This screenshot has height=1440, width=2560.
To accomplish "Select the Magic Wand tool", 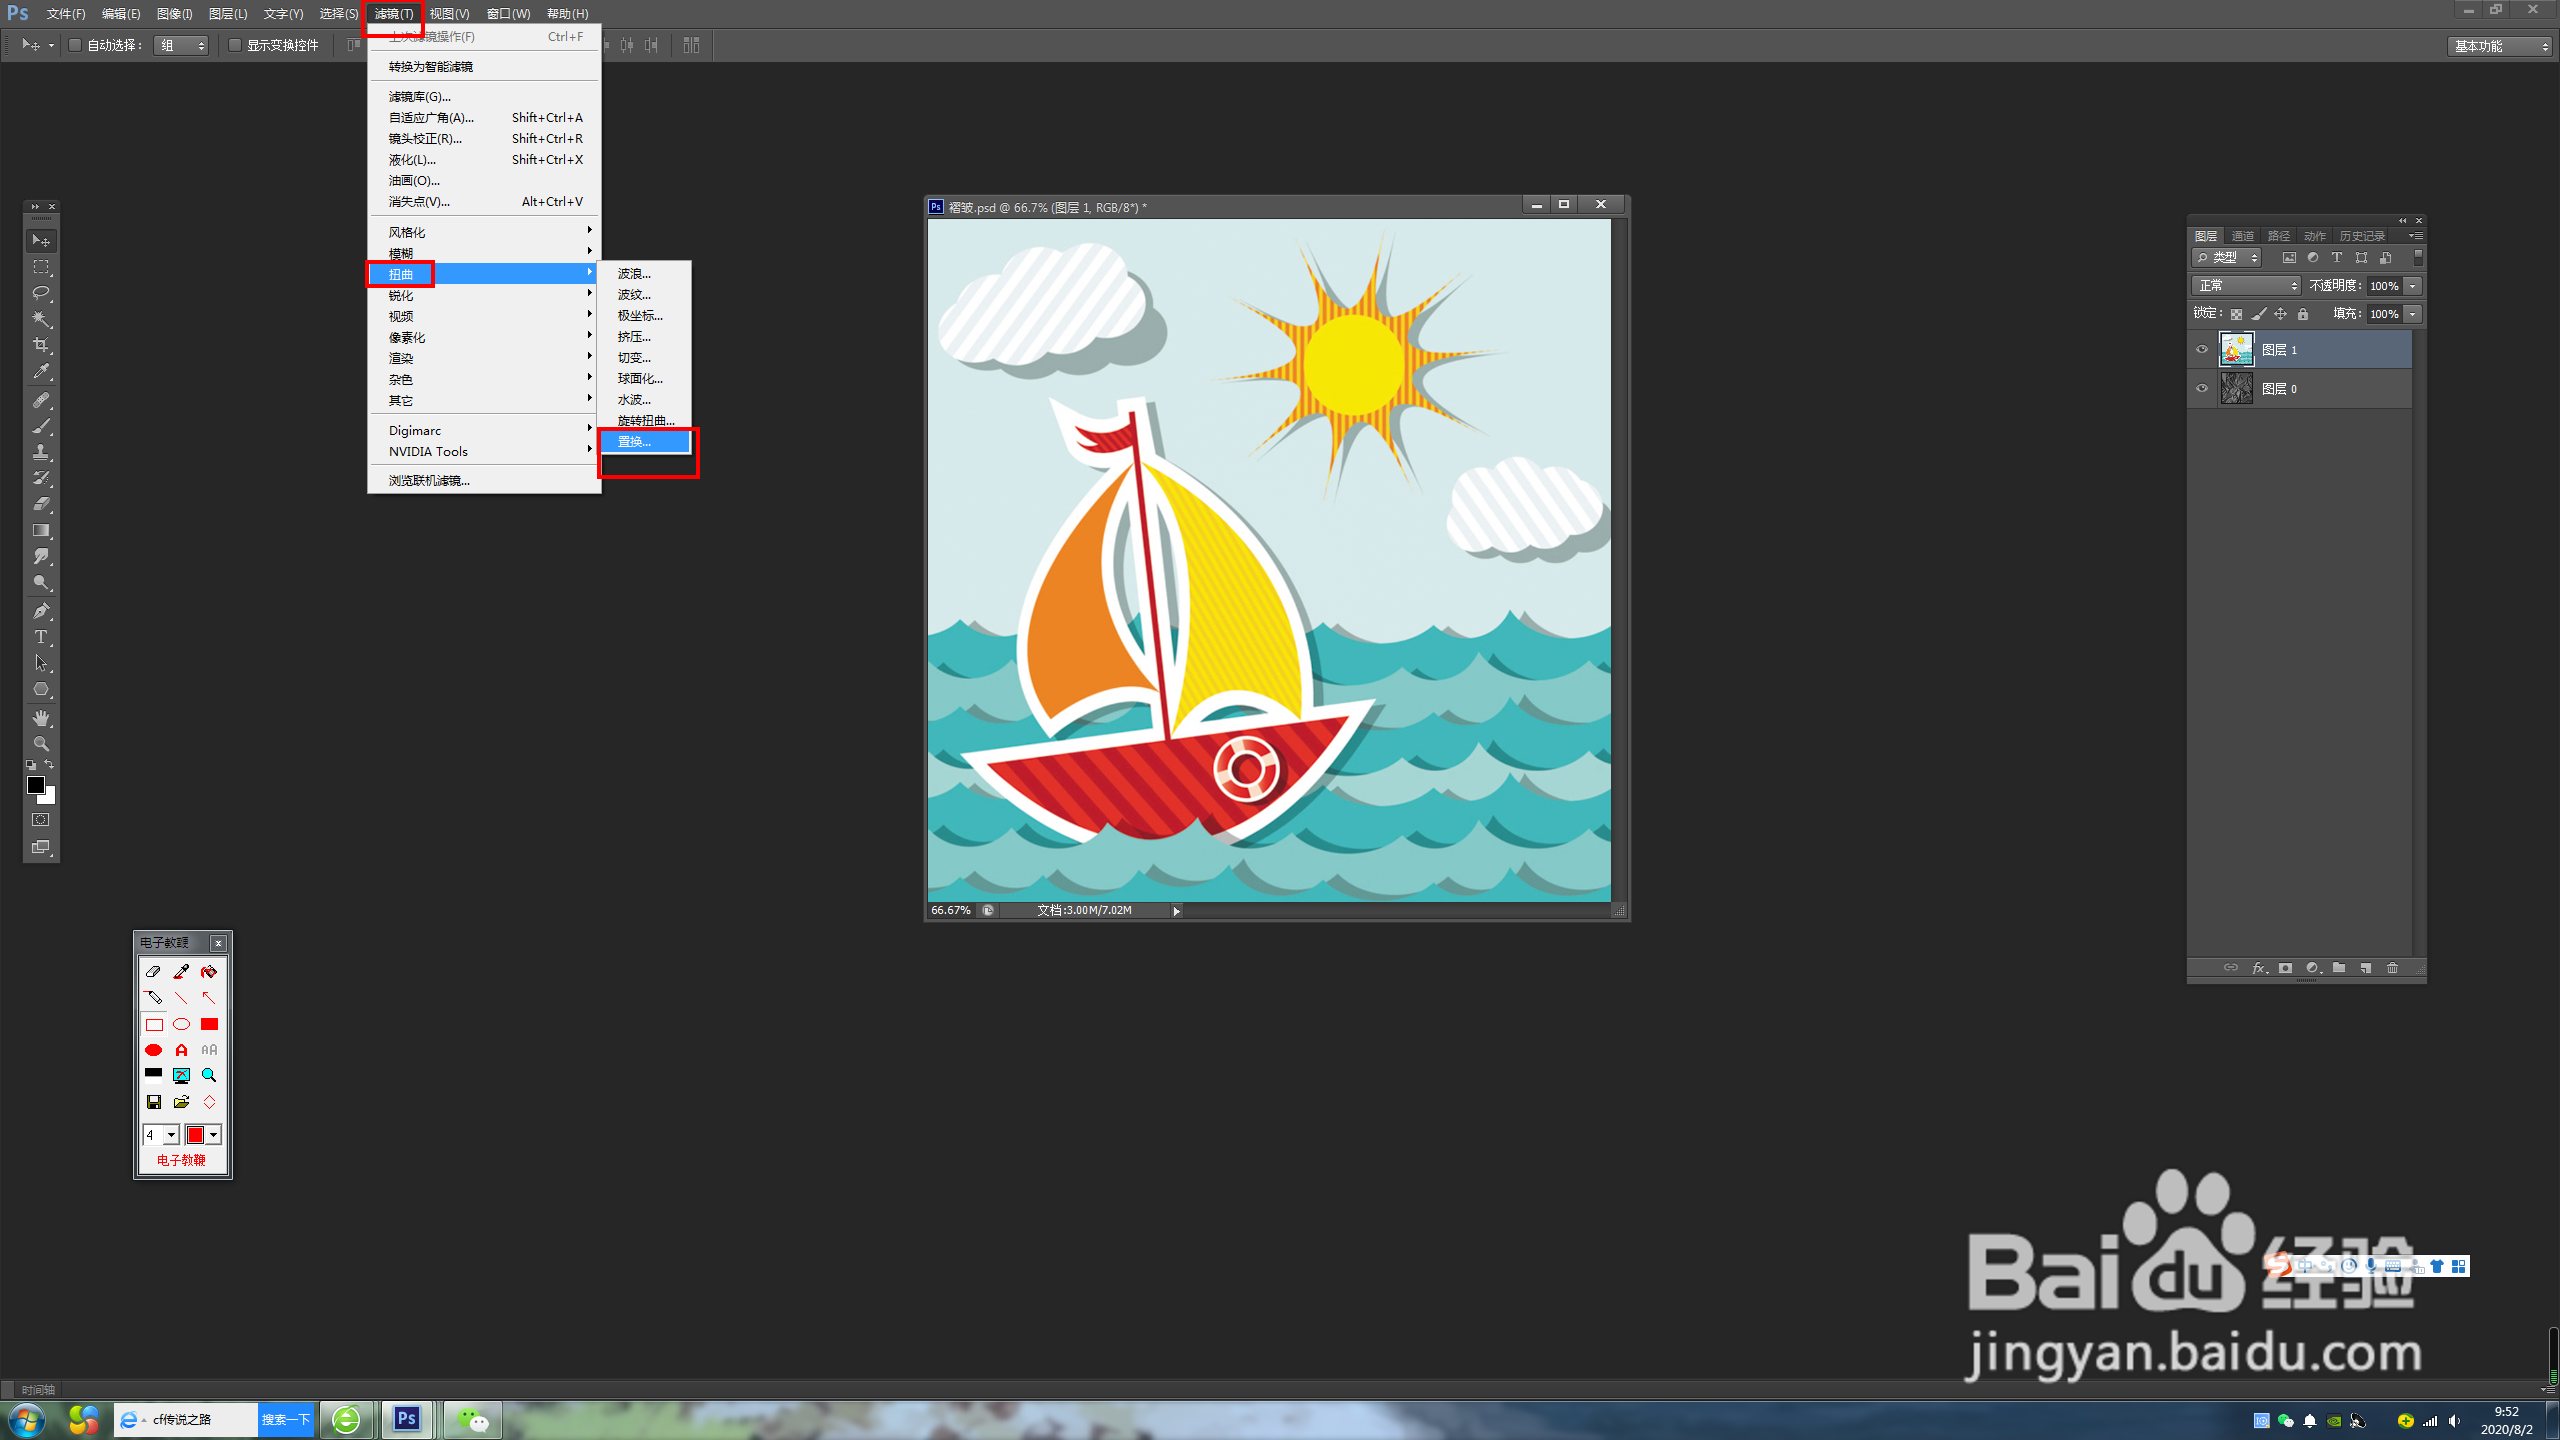I will [41, 319].
